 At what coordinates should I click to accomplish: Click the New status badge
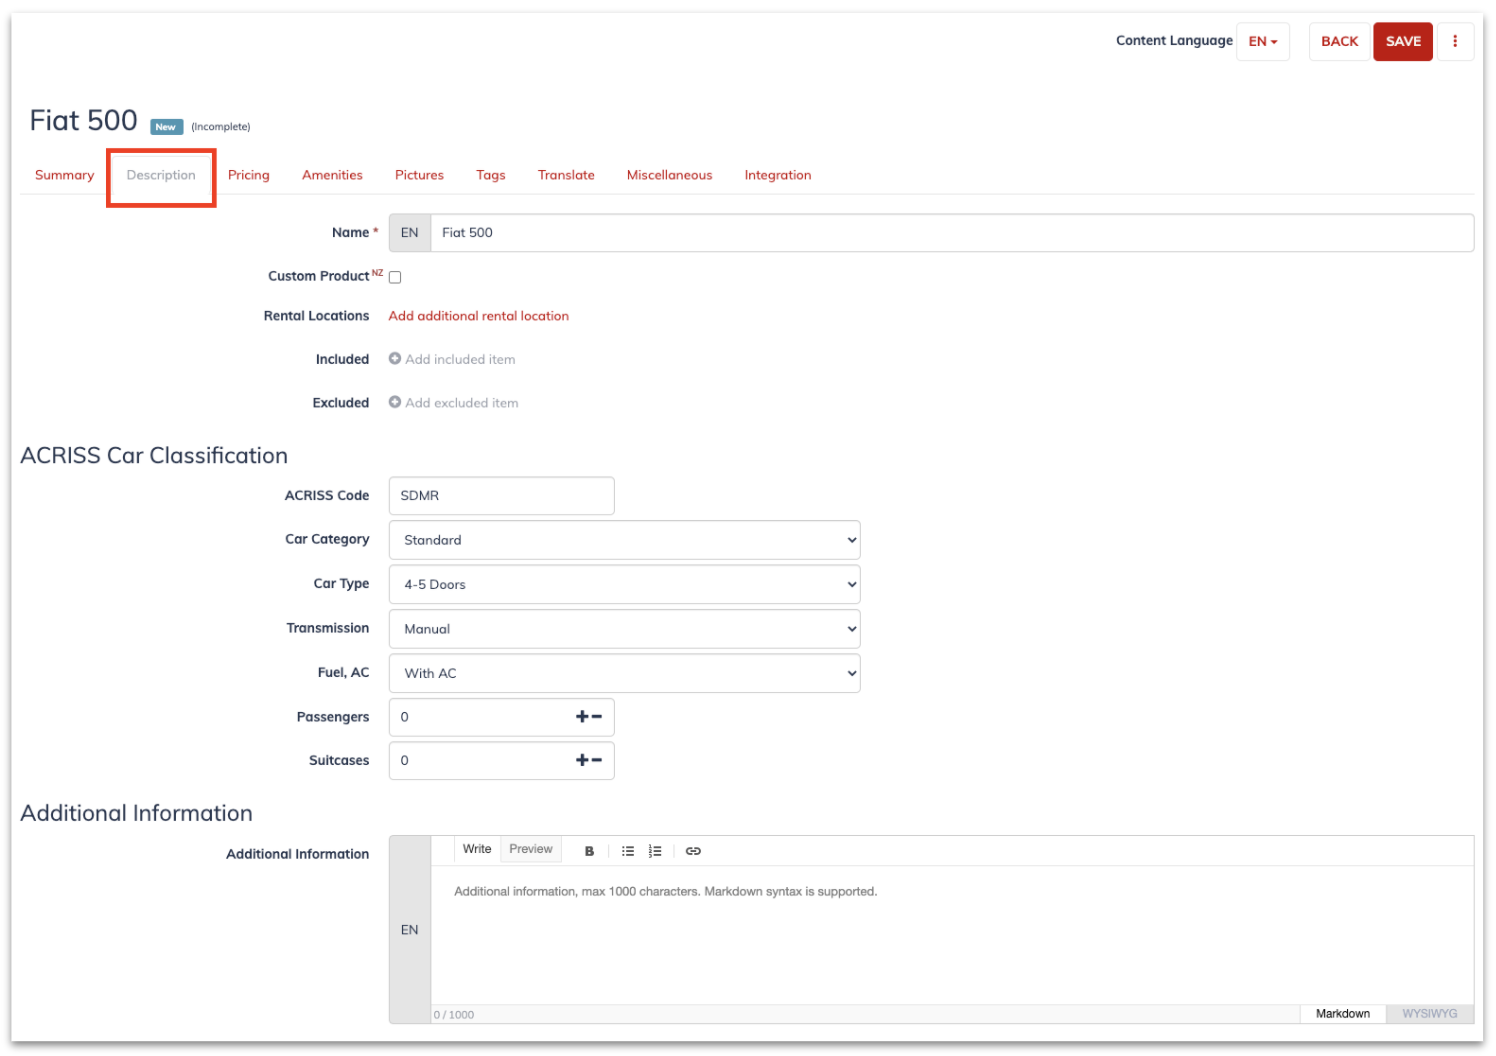(166, 127)
